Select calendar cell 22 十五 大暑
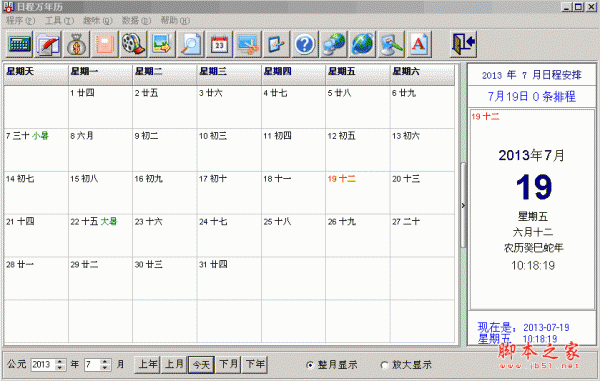Viewport: 600px width, 381px height. pos(100,235)
